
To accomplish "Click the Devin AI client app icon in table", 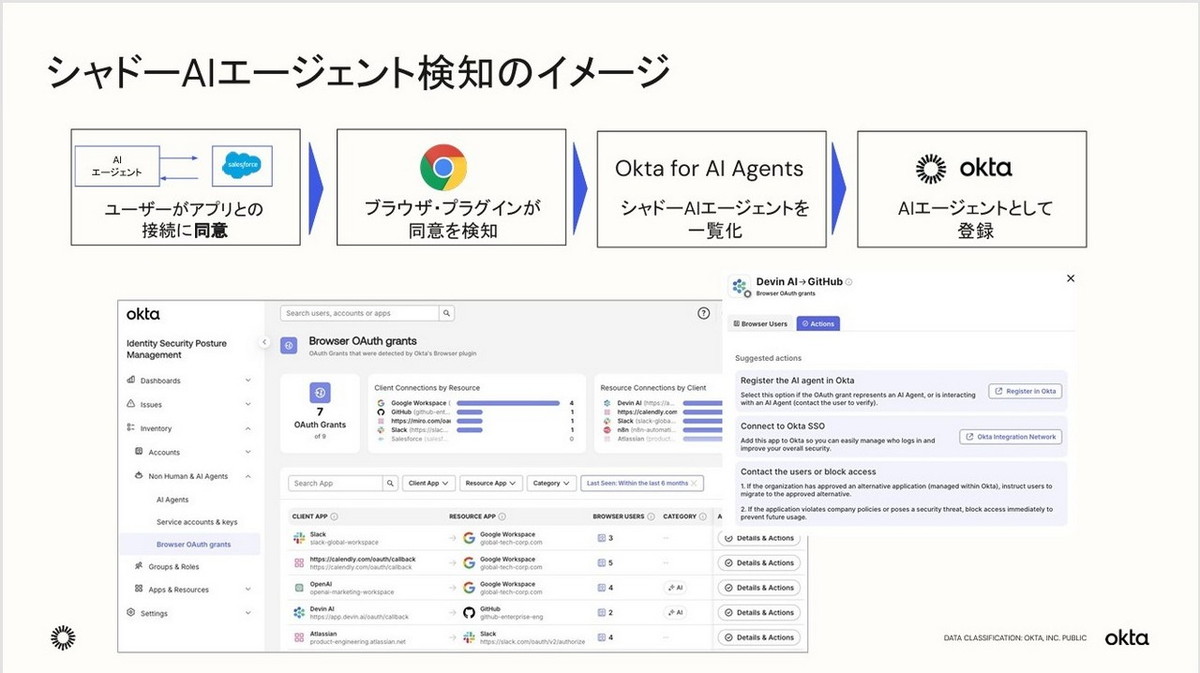I will coord(298,612).
